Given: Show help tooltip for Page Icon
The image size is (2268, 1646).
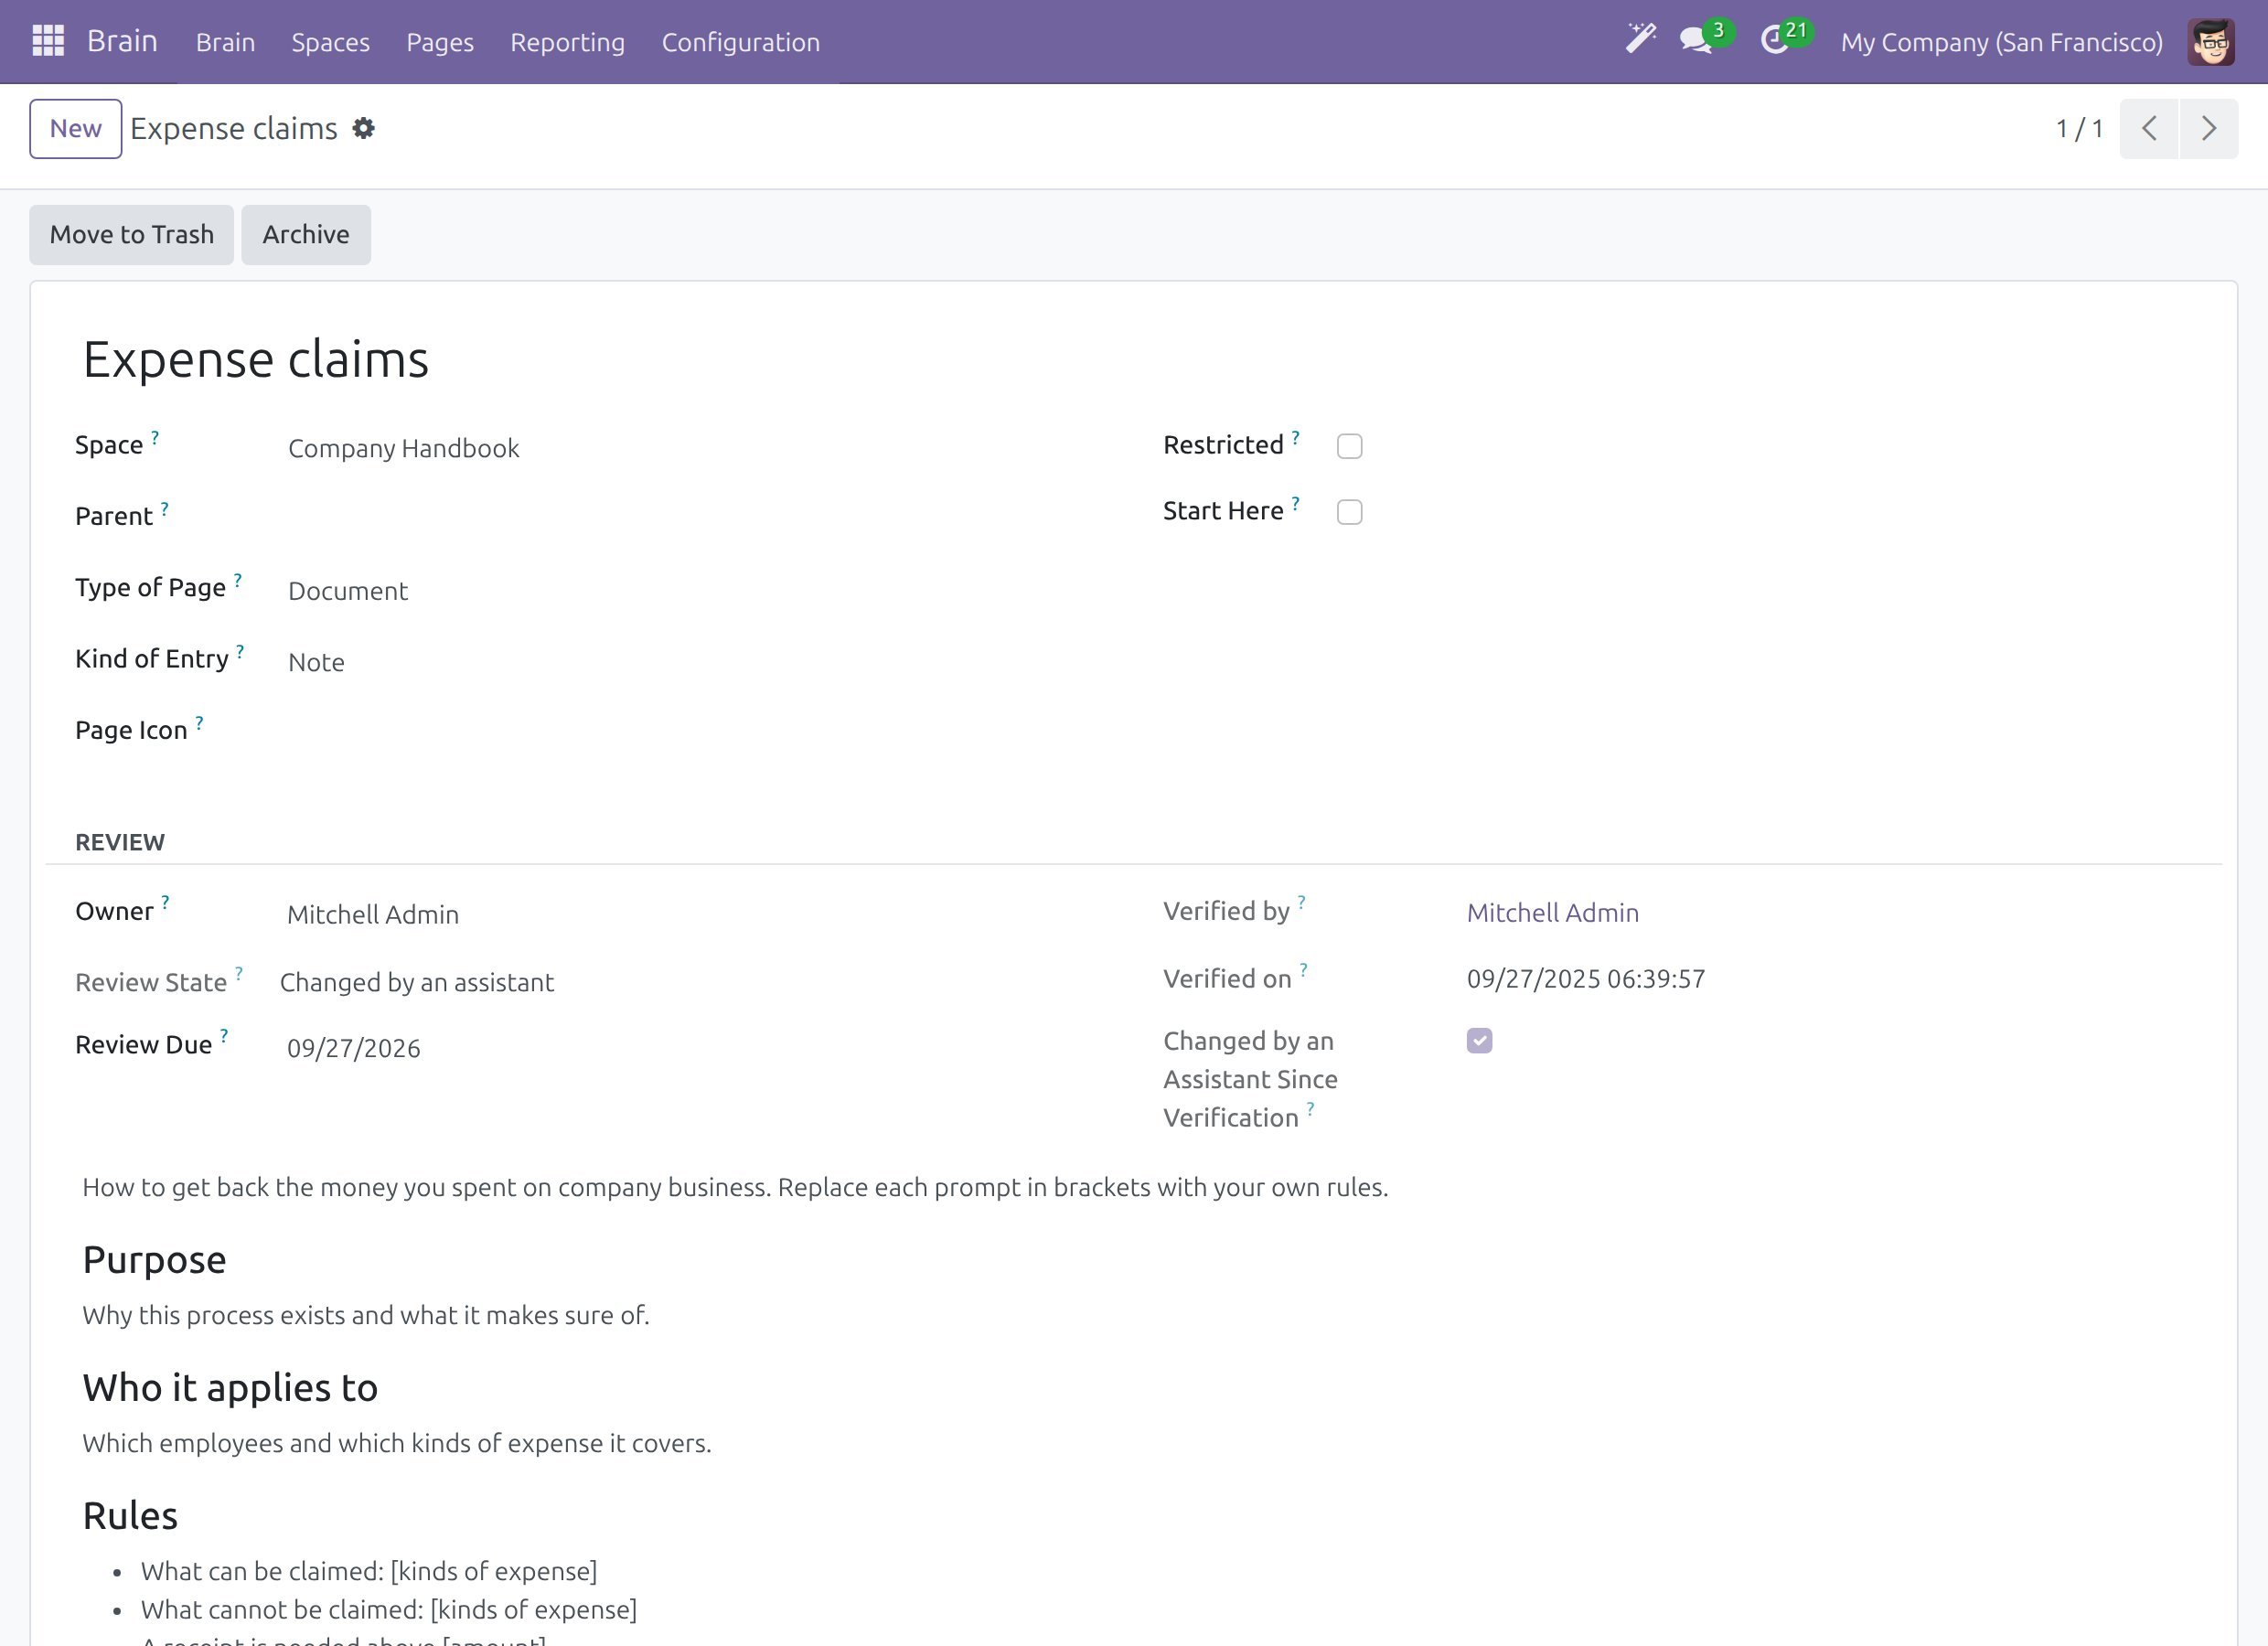Looking at the screenshot, I should pyautogui.click(x=199, y=722).
